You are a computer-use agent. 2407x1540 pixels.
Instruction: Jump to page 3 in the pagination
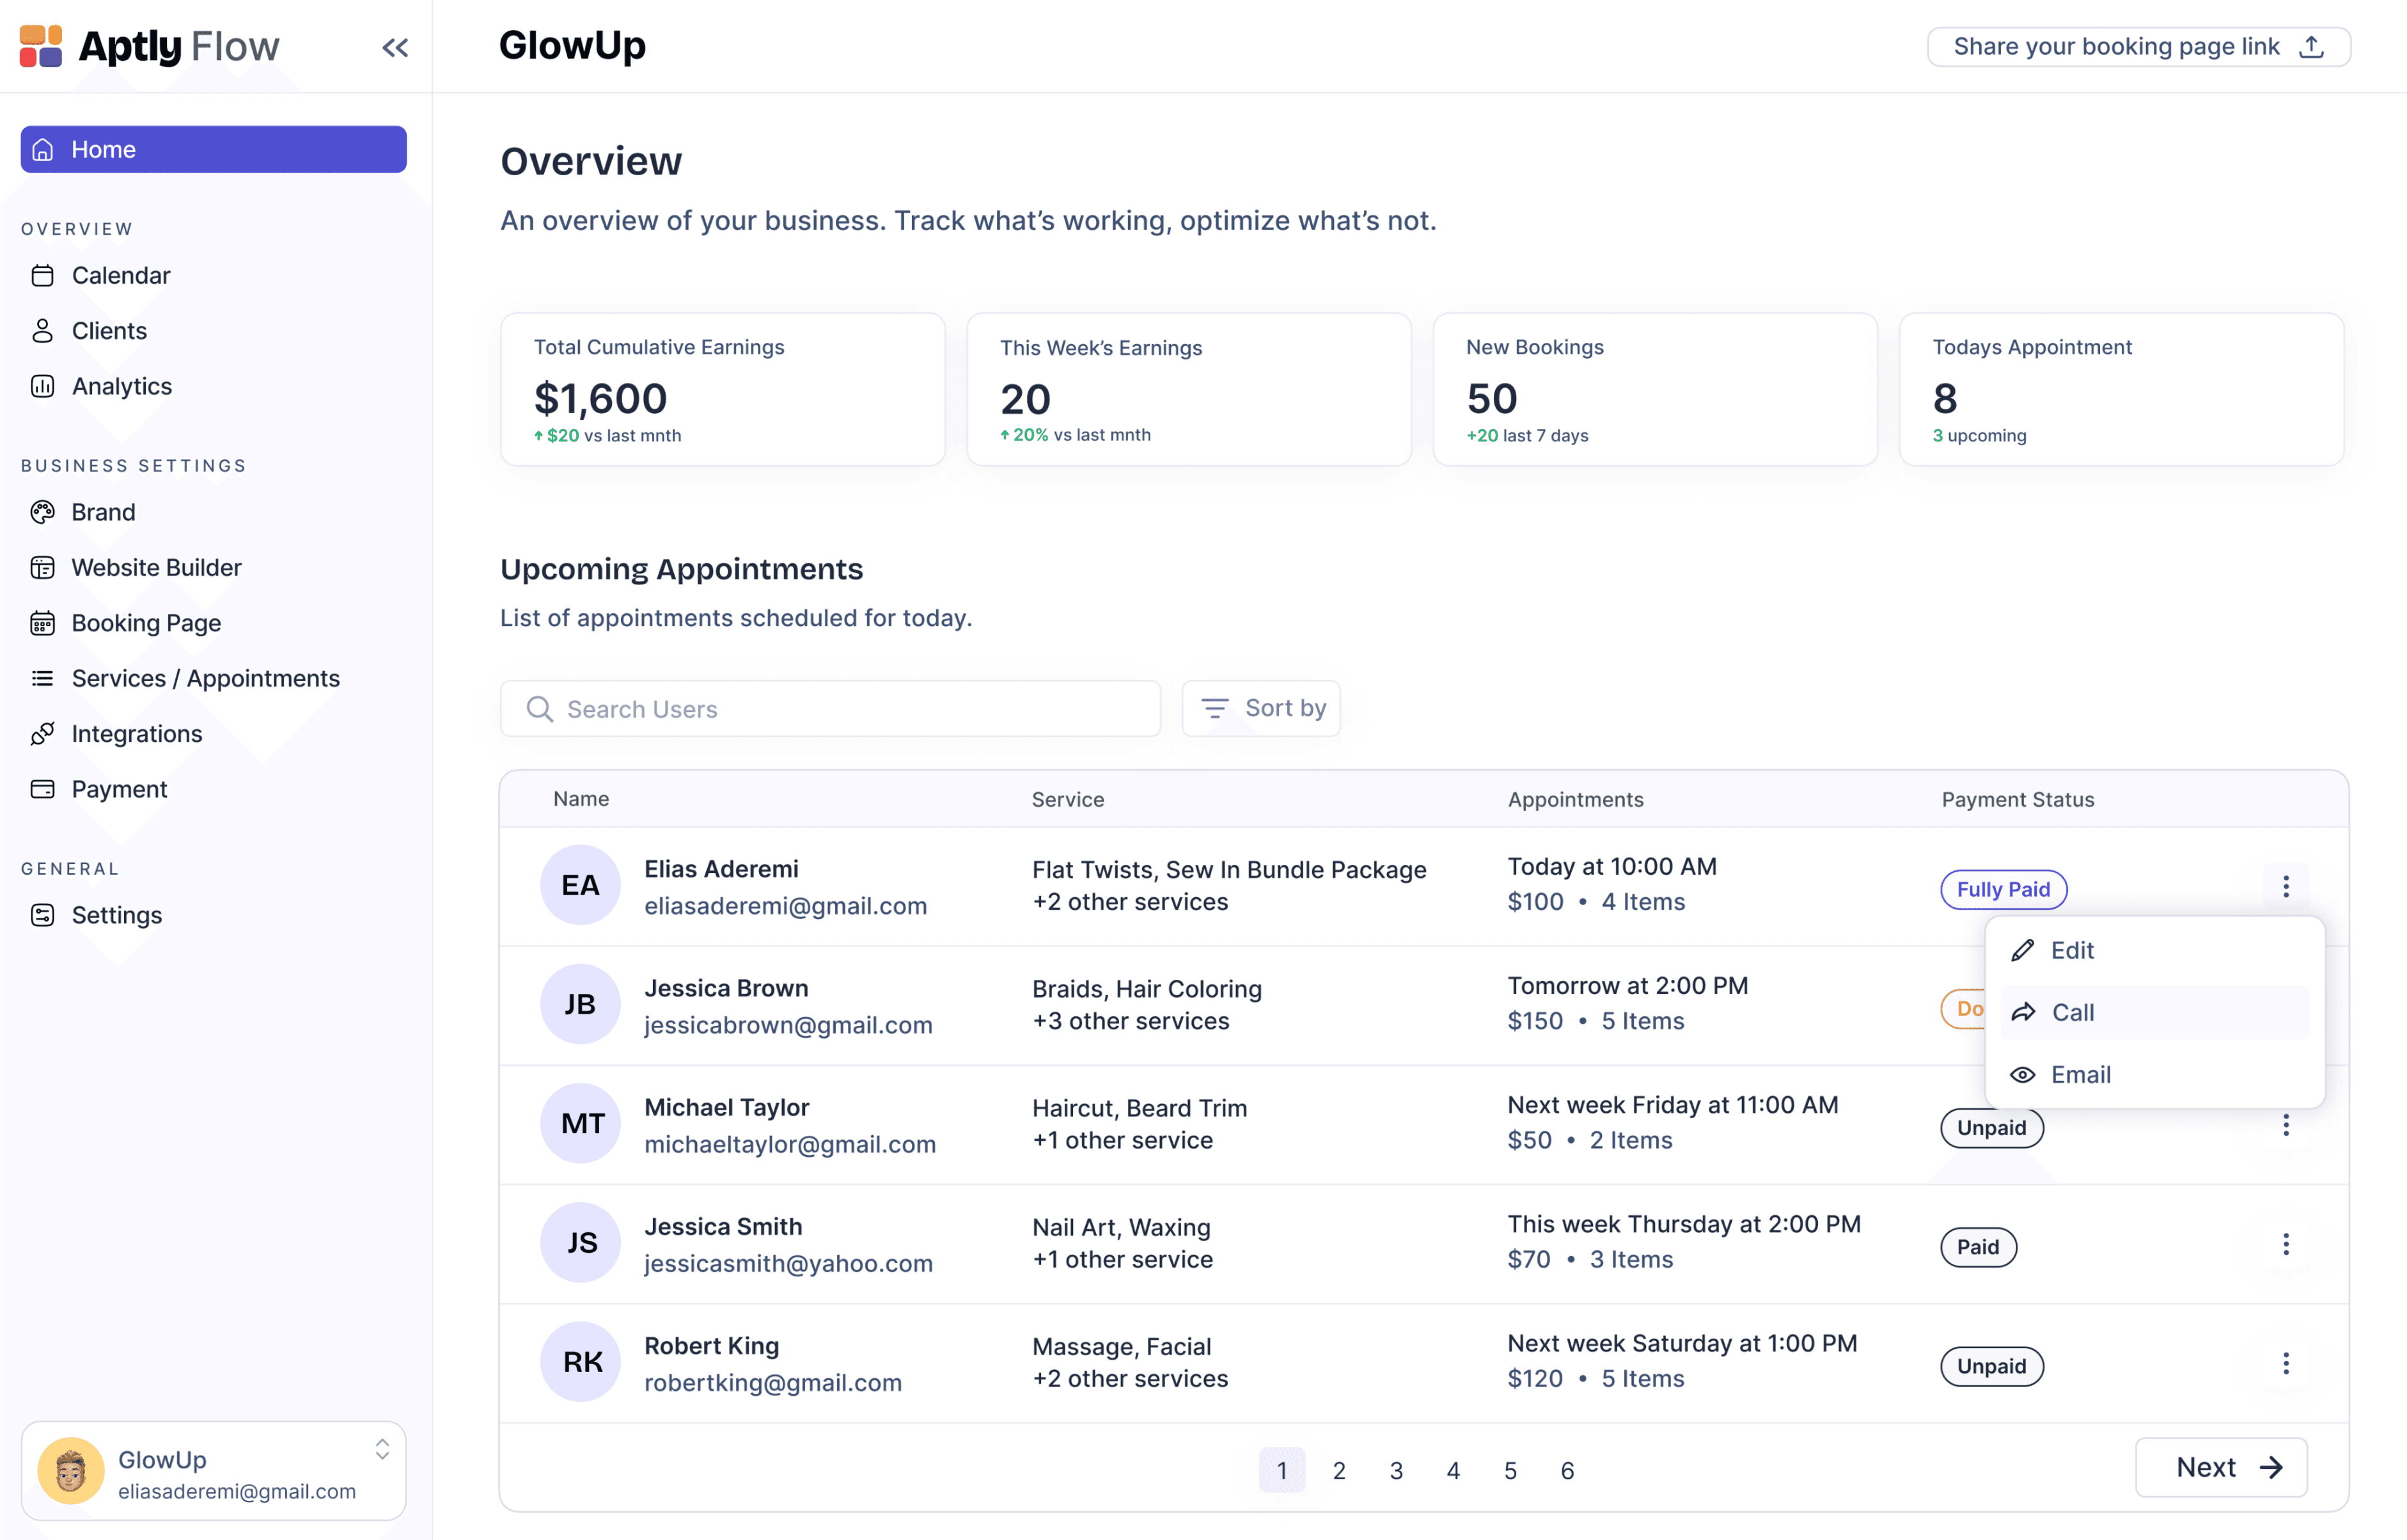click(1396, 1470)
